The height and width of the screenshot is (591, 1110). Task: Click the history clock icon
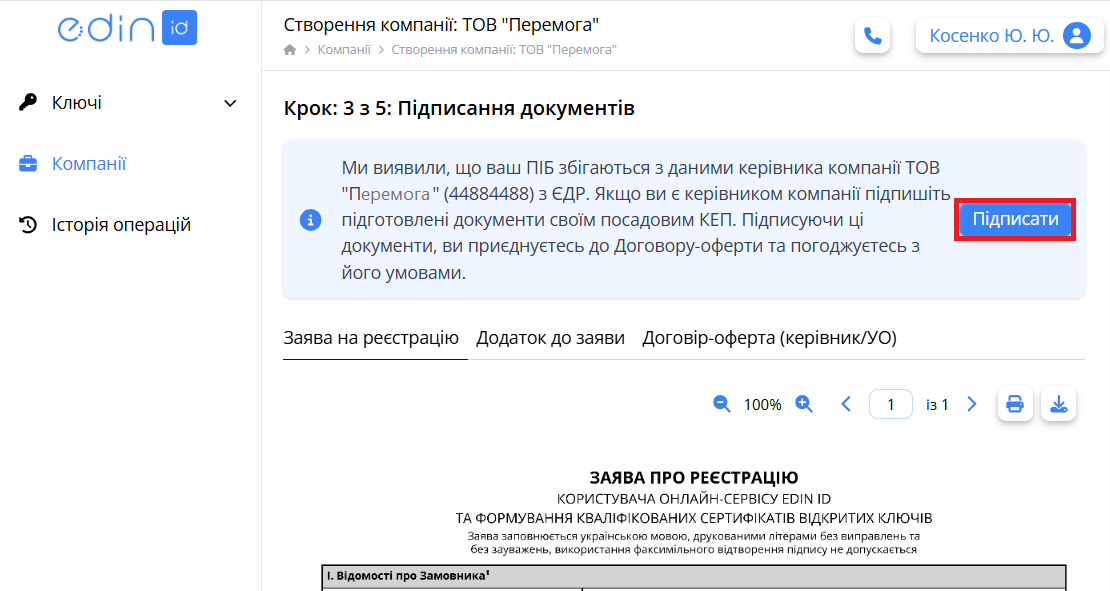tap(28, 225)
